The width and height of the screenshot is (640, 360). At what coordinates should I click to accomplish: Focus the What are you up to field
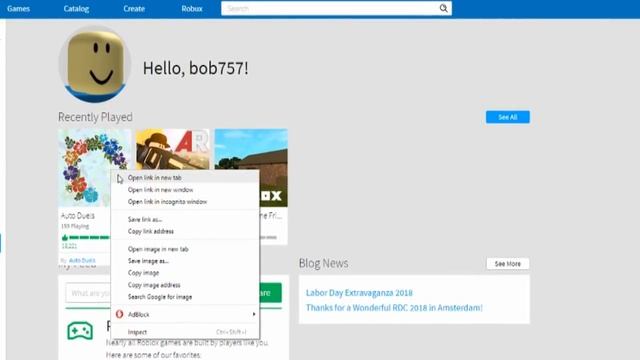(88, 293)
